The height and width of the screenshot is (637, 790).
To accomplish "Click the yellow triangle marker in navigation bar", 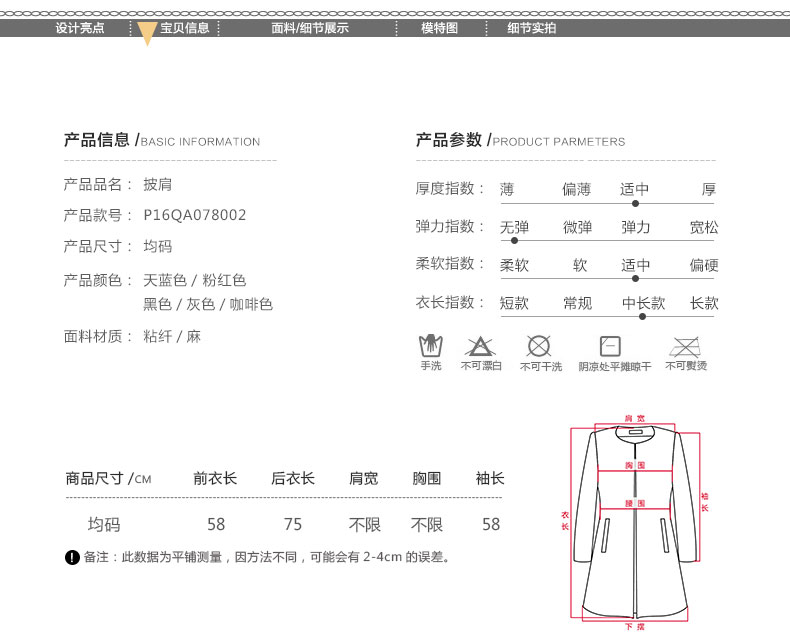I will coord(146,34).
